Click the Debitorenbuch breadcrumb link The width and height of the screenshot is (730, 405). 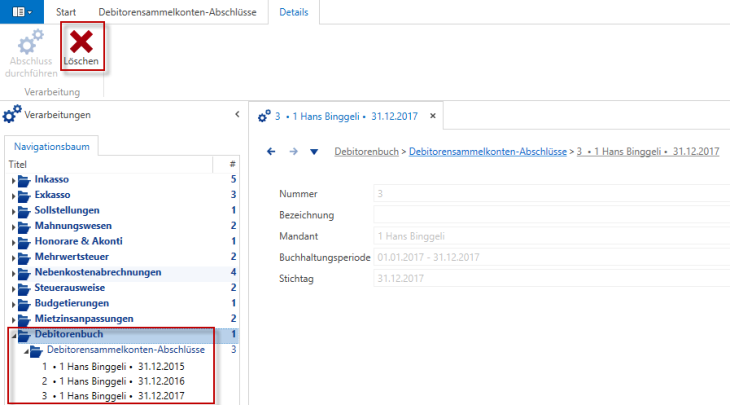click(366, 152)
